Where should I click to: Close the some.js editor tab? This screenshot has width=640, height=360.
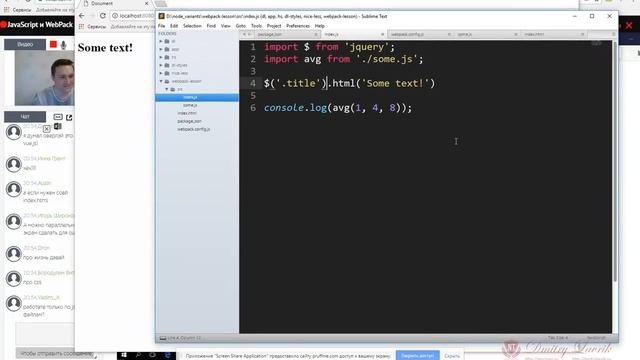click(516, 34)
